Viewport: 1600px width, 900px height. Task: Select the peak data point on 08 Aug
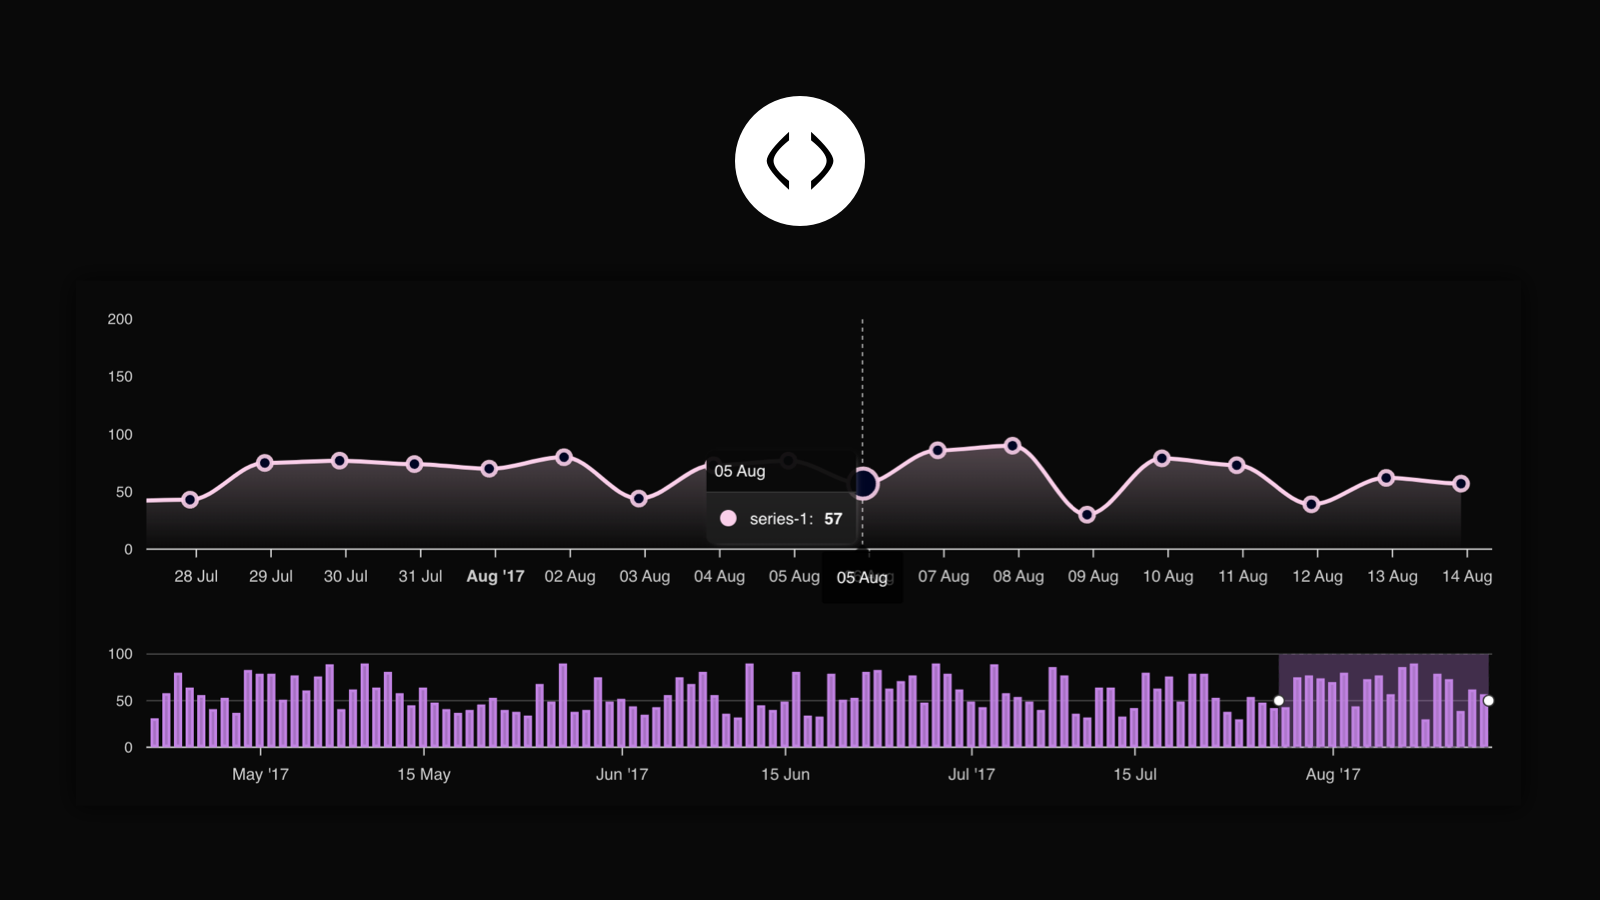point(1013,446)
